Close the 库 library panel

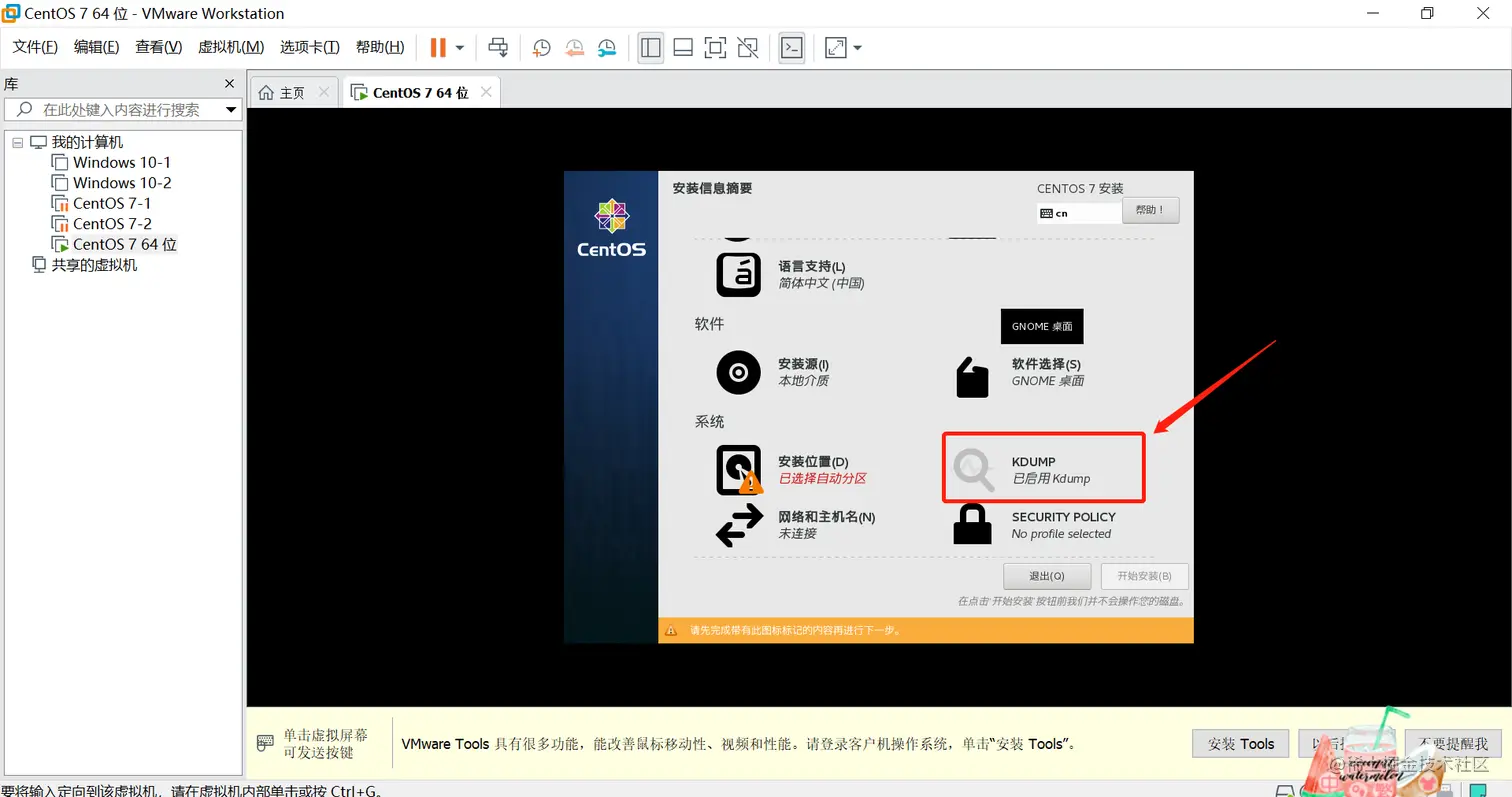[x=230, y=84]
